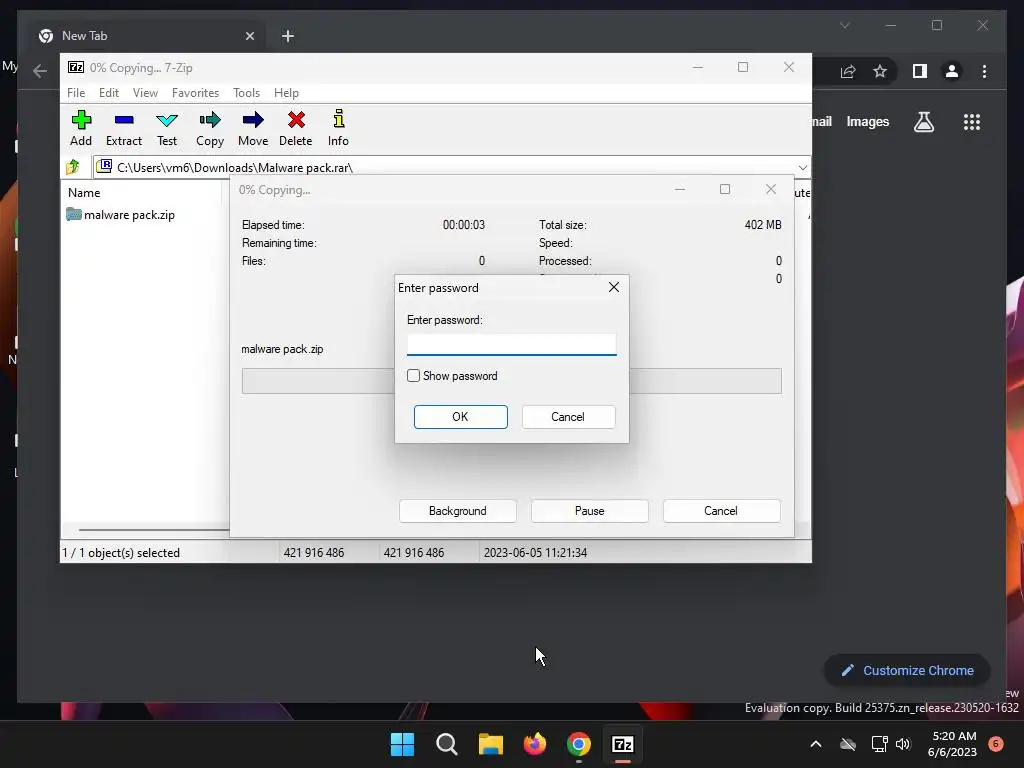The width and height of the screenshot is (1024, 768).
Task: Click the Chrome back arrow
Action: [x=40, y=71]
